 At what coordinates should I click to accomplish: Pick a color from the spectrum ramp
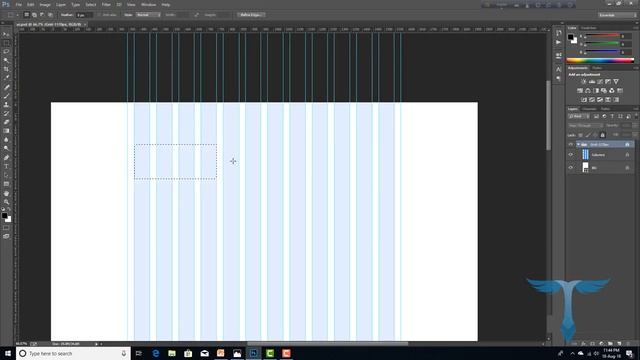(600, 60)
